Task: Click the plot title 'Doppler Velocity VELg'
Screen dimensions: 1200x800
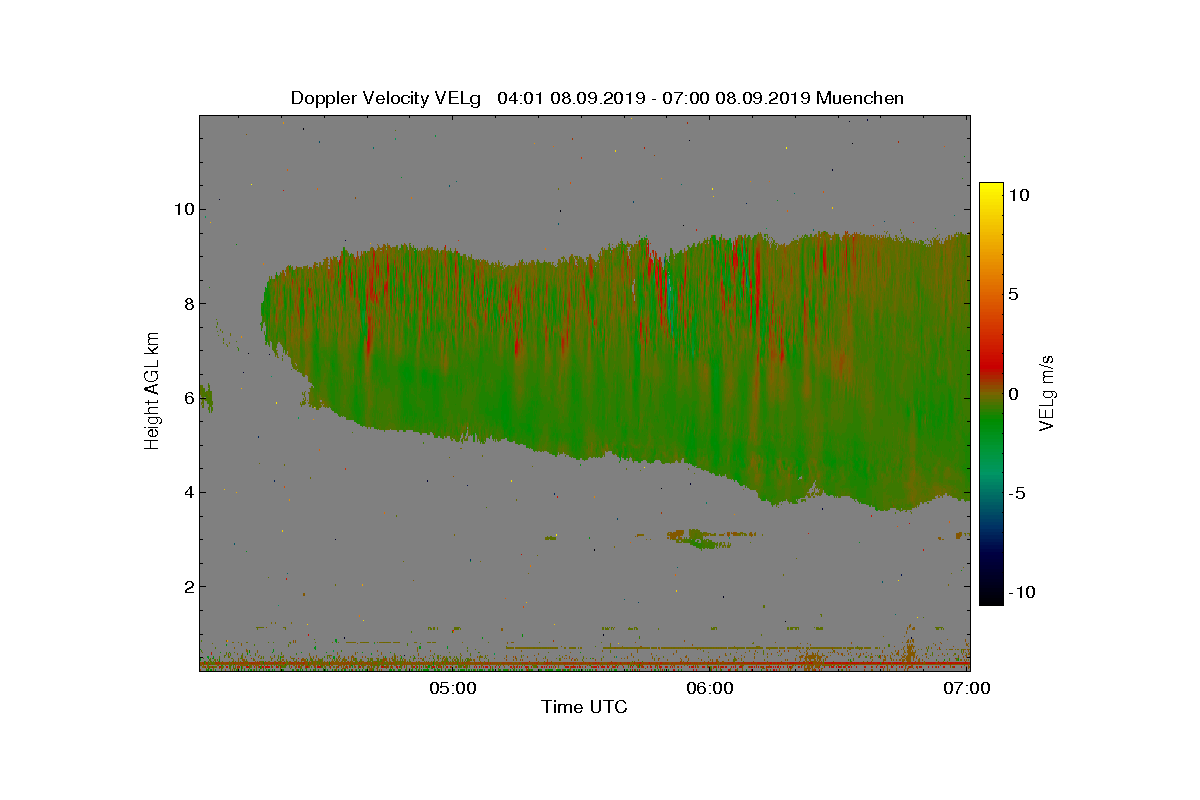Action: pyautogui.click(x=386, y=98)
